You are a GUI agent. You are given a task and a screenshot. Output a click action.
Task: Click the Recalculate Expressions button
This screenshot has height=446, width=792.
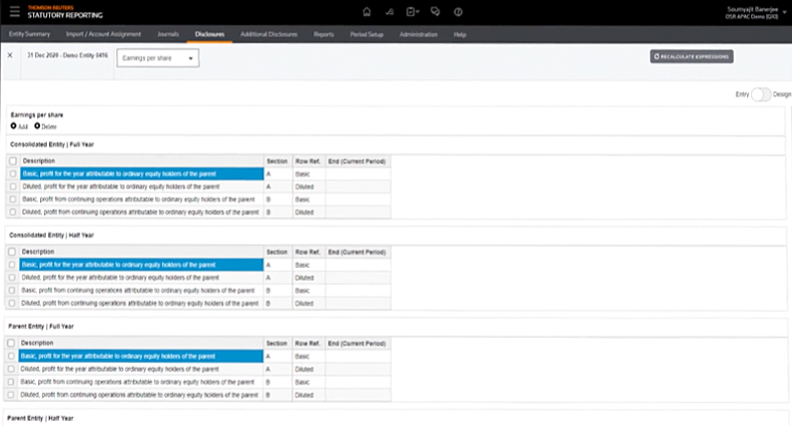[692, 57]
